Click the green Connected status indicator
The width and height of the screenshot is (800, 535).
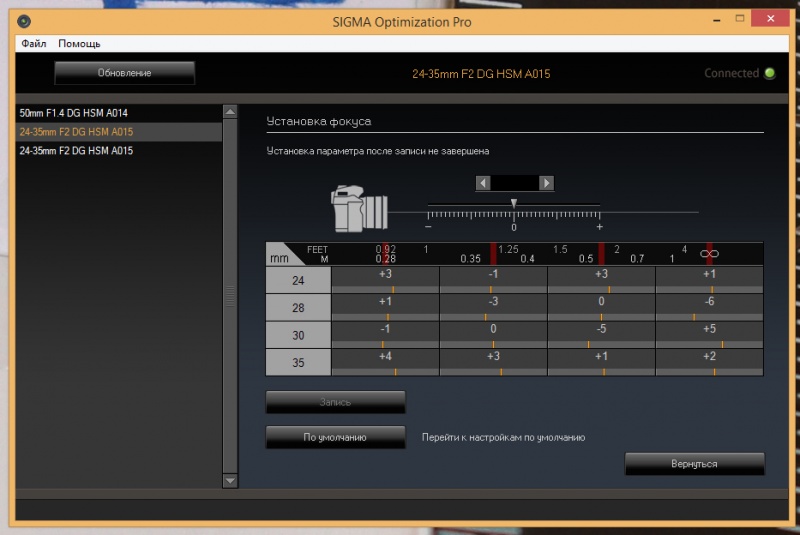tap(769, 73)
